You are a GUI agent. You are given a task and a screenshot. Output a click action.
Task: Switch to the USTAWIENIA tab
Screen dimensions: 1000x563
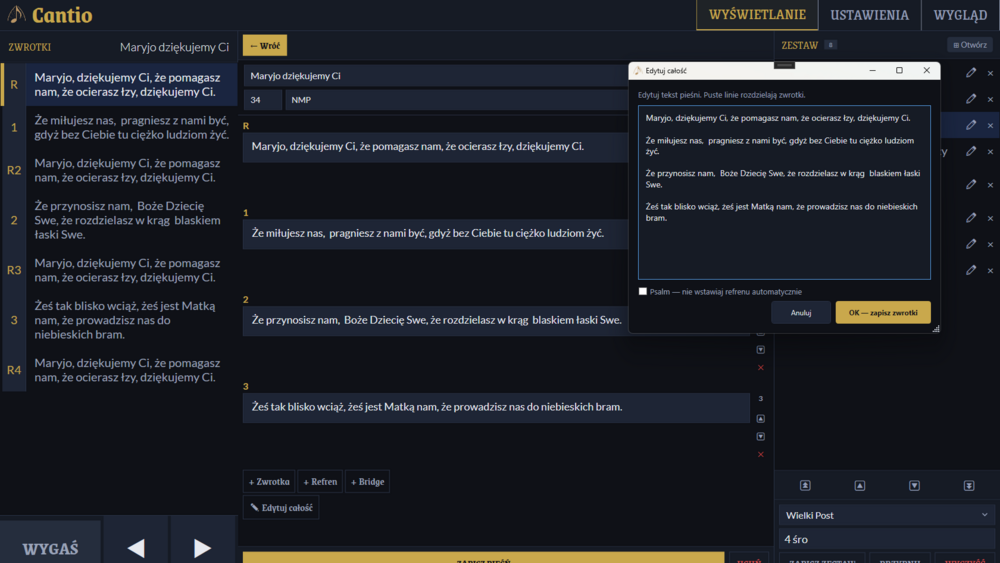point(869,15)
